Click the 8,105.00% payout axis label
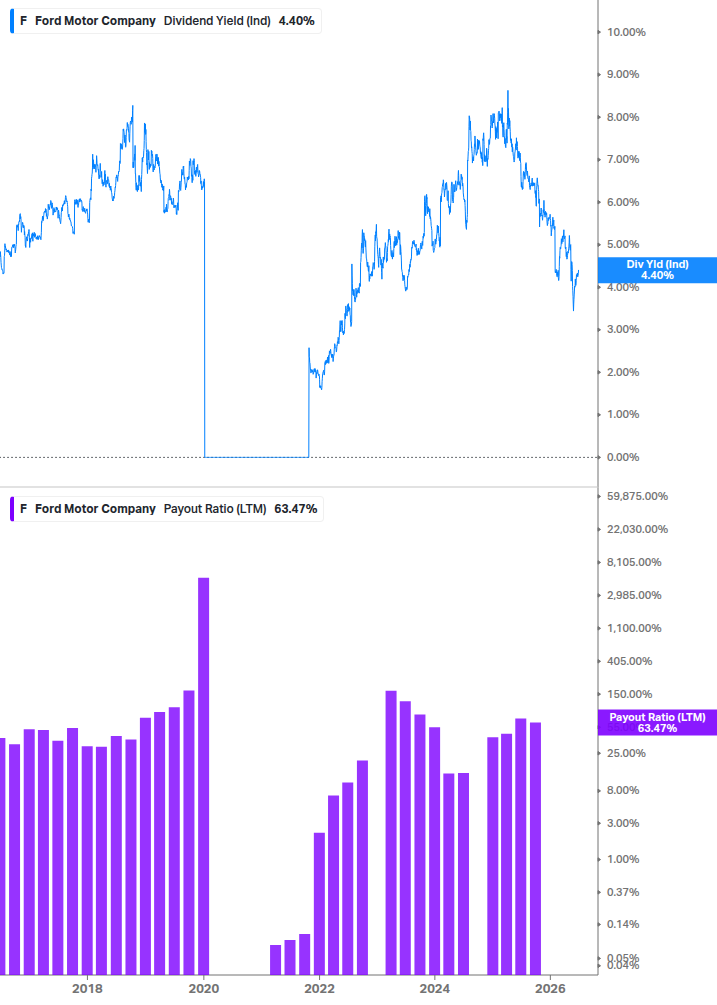The height and width of the screenshot is (1005, 717). pyautogui.click(x=634, y=562)
